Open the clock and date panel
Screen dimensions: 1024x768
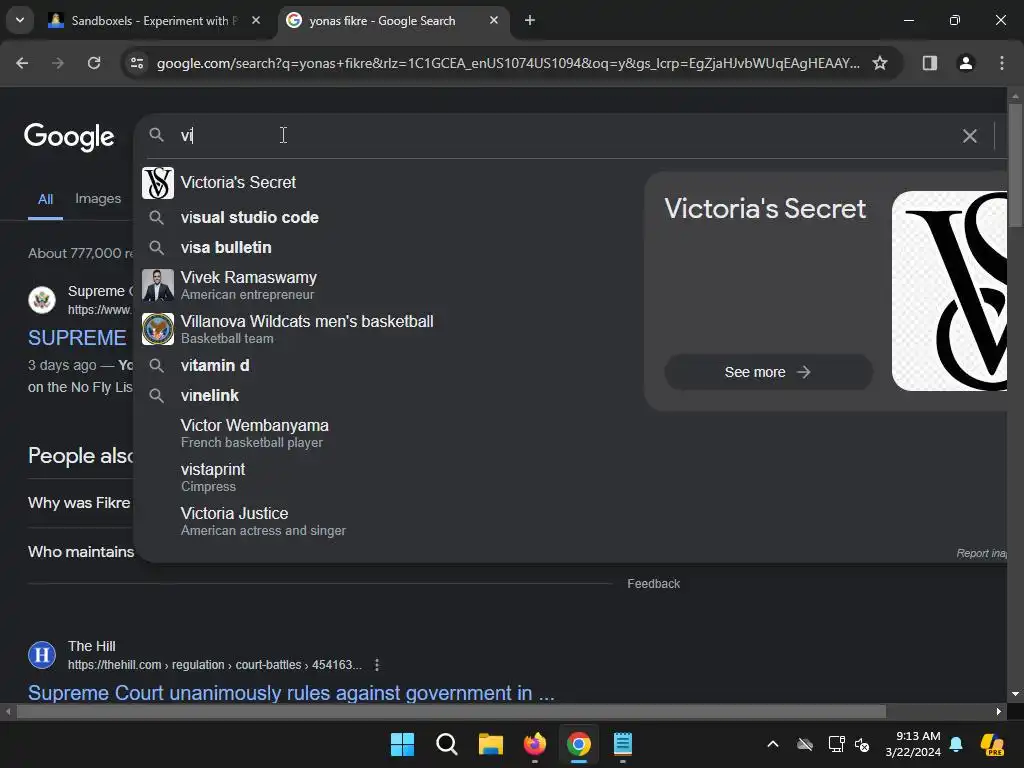pos(913,744)
